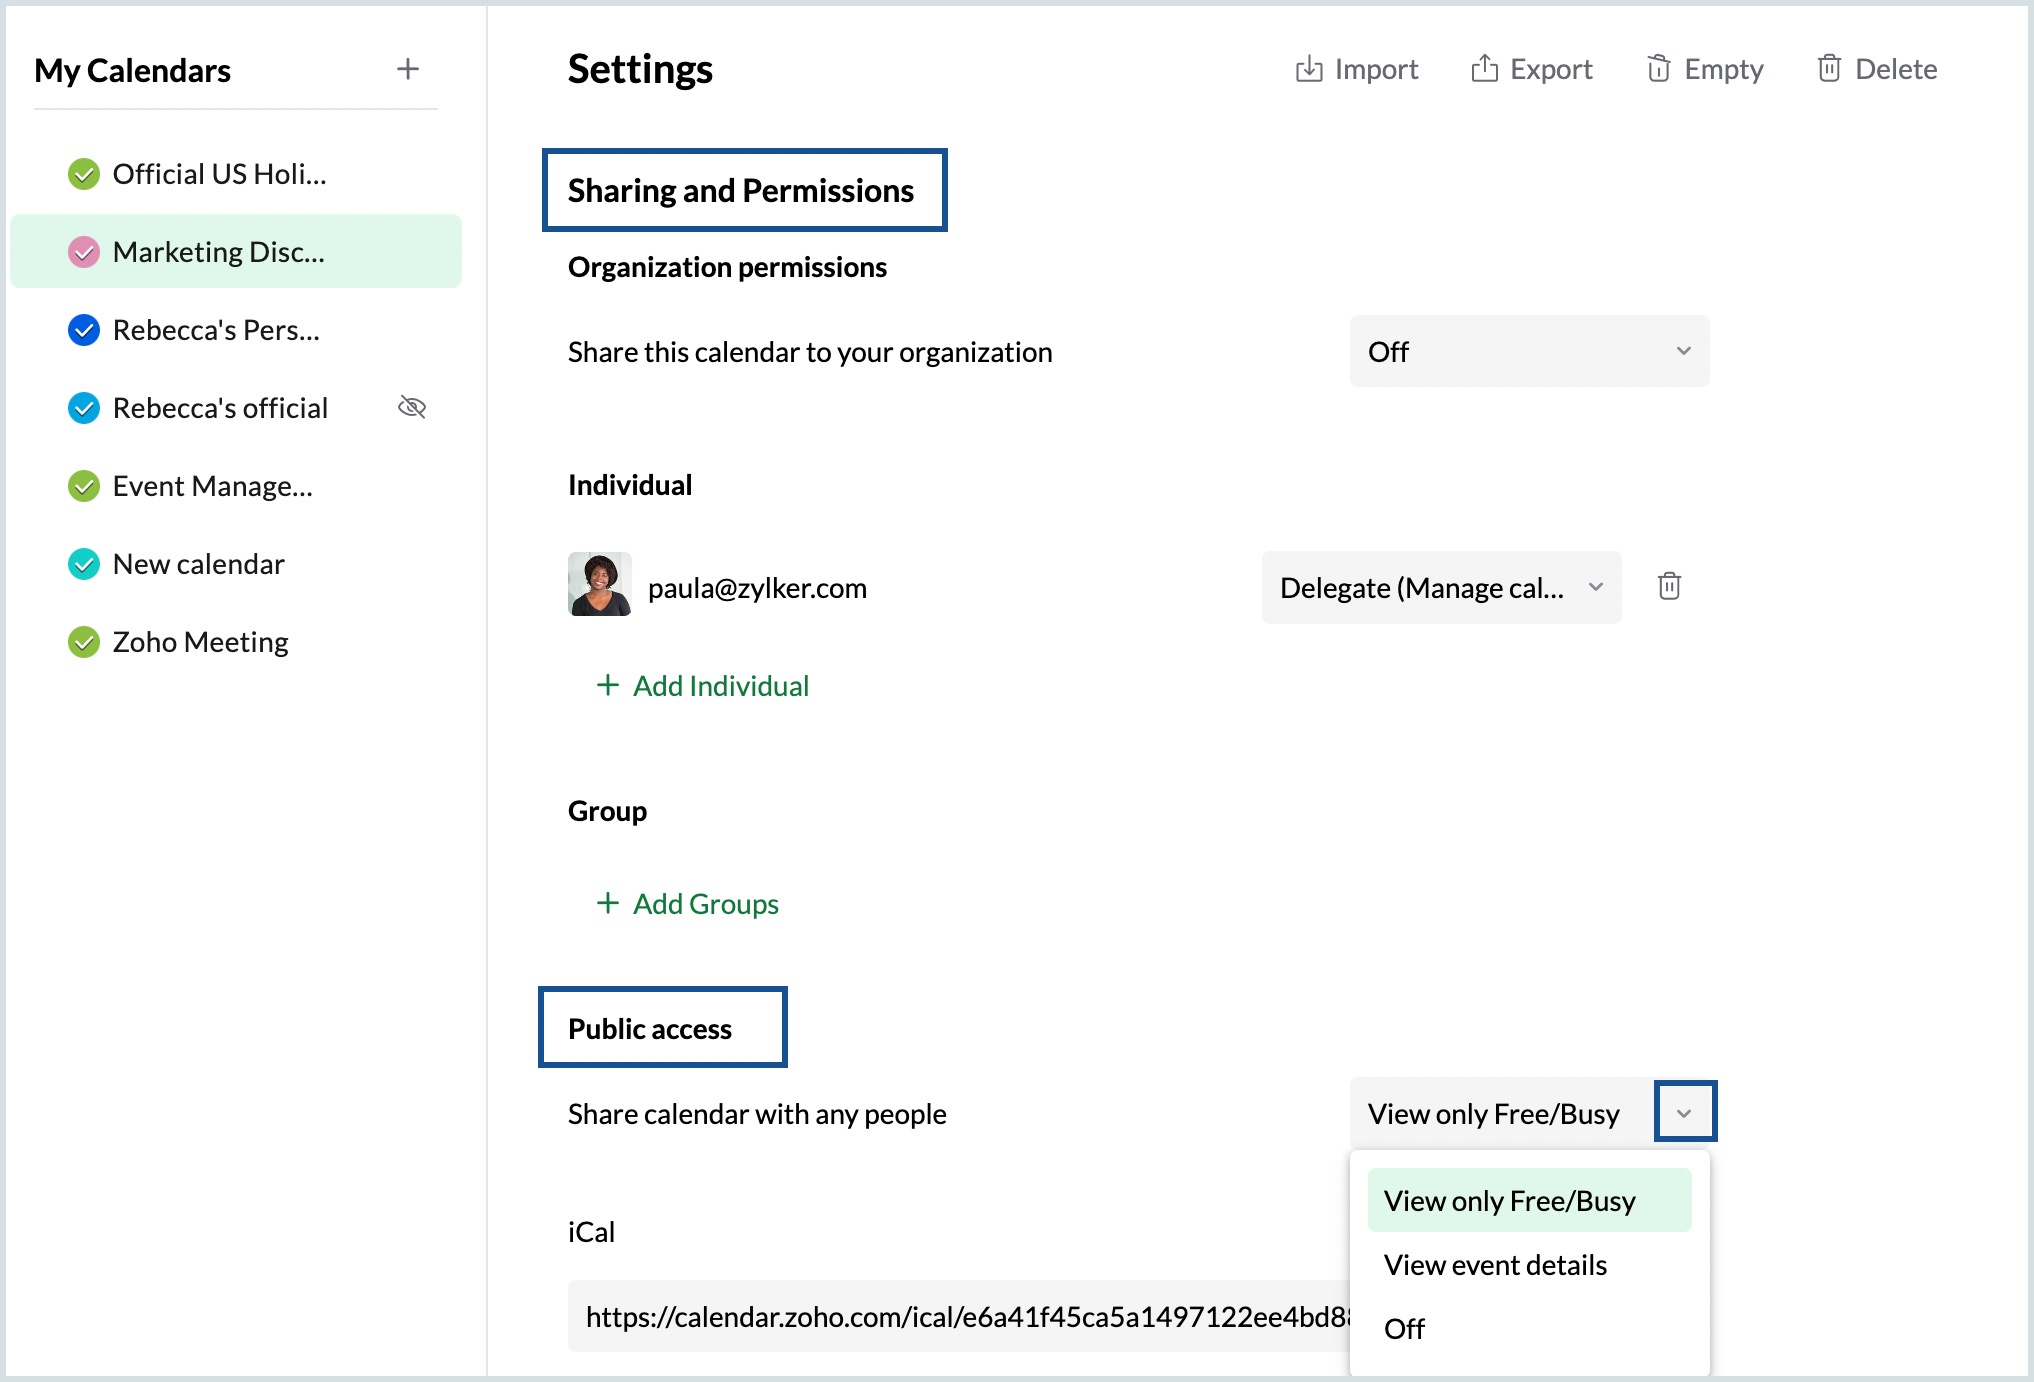Click the Empty calendar trash icon
Image resolution: width=2034 pixels, height=1382 pixels.
click(x=1658, y=68)
